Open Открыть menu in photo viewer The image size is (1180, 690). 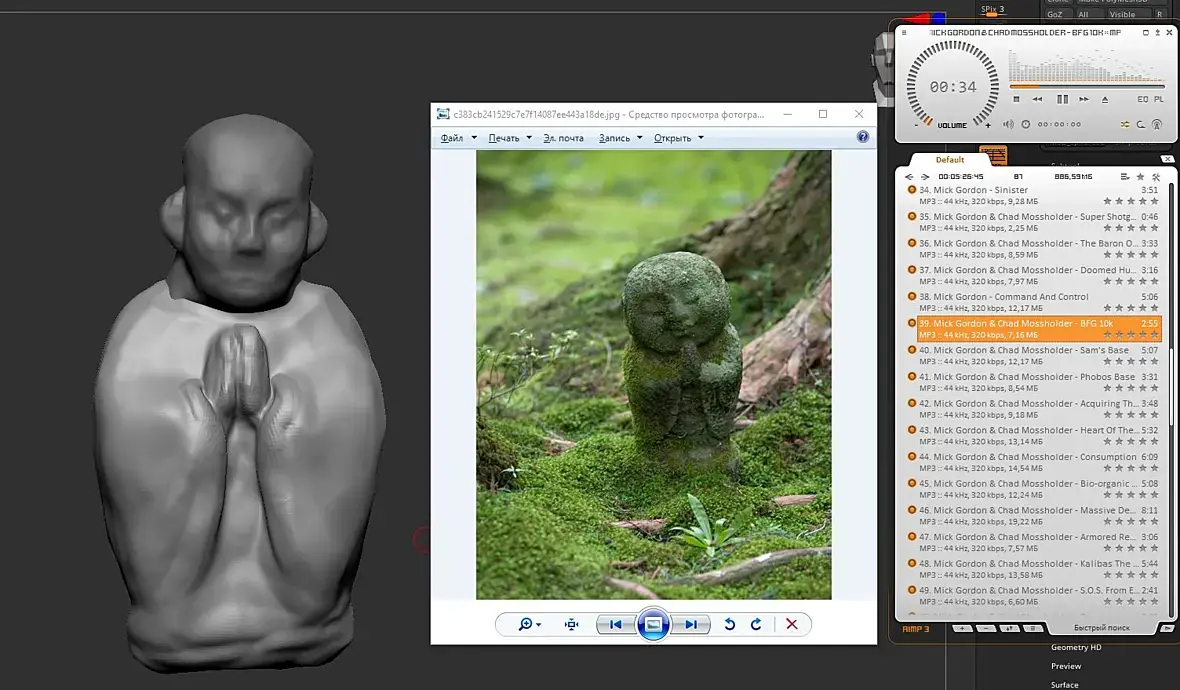coord(672,138)
